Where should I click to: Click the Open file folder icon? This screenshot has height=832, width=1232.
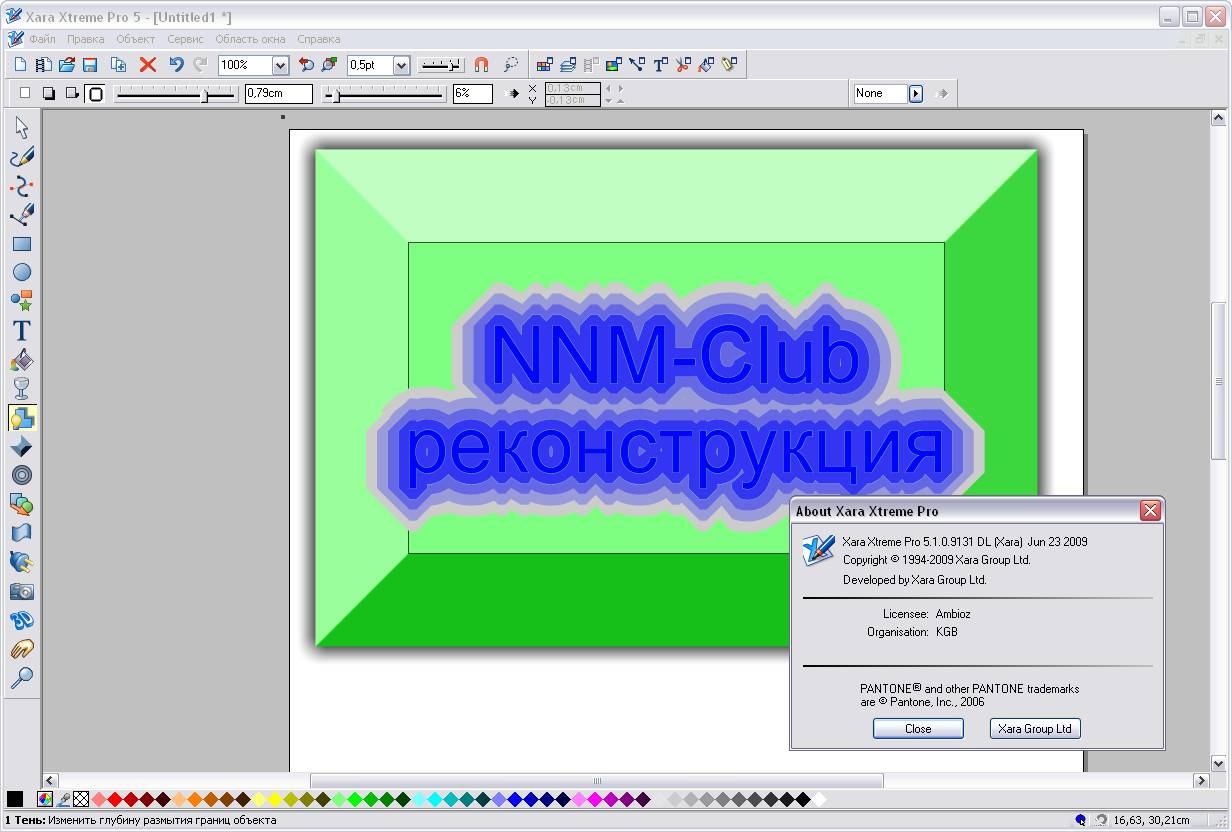67,65
